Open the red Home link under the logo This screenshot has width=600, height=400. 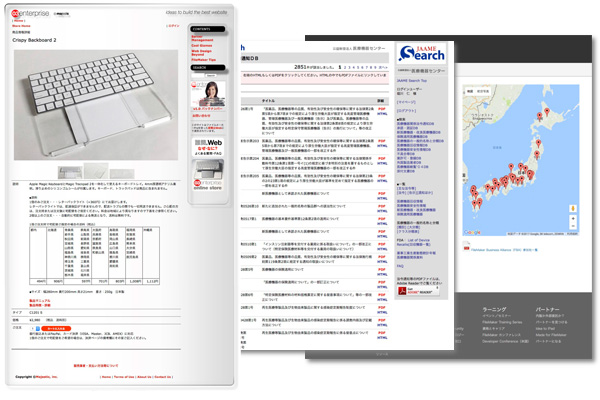[x=18, y=21]
